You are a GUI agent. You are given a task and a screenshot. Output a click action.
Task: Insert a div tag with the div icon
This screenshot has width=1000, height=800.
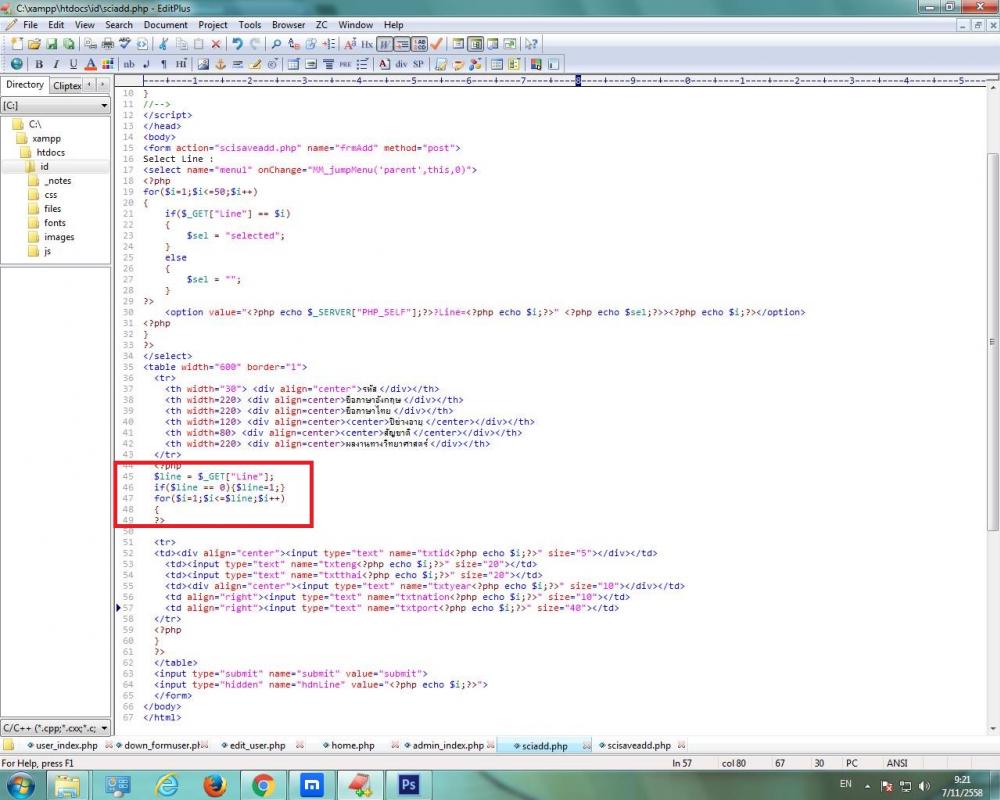pyautogui.click(x=401, y=64)
